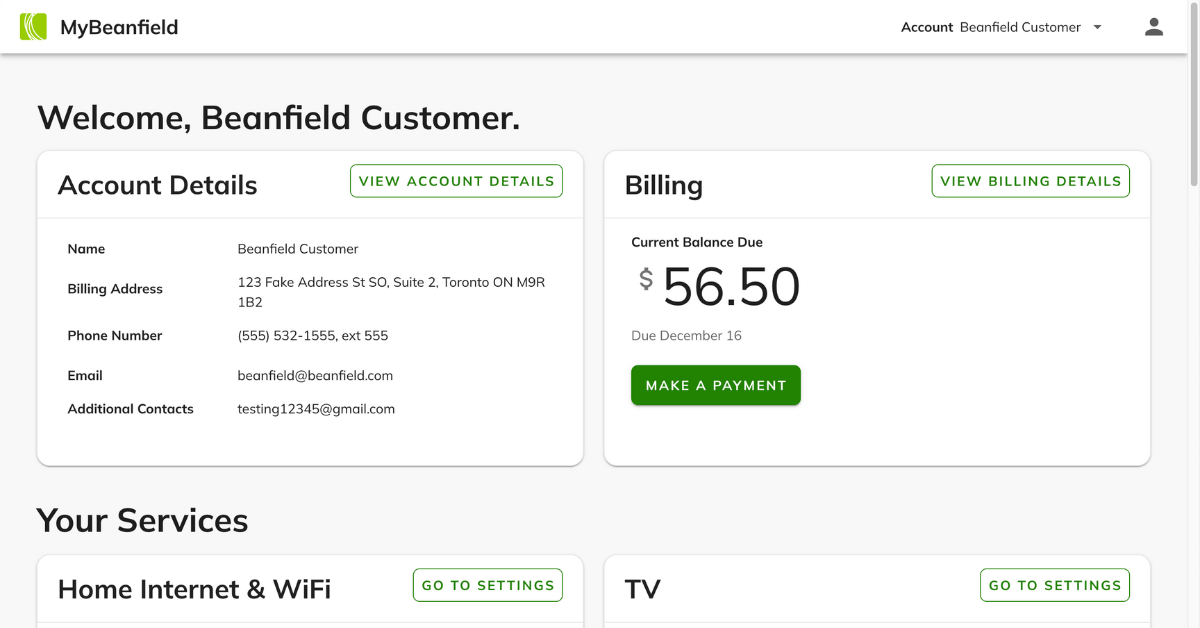
Task: Click the Due December 16 text
Action: pos(686,336)
